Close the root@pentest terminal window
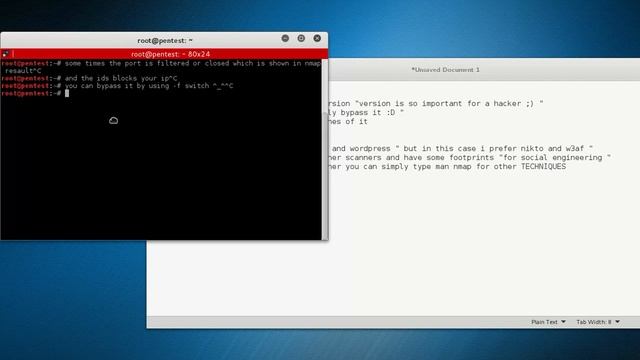 pyautogui.click(x=317, y=38)
